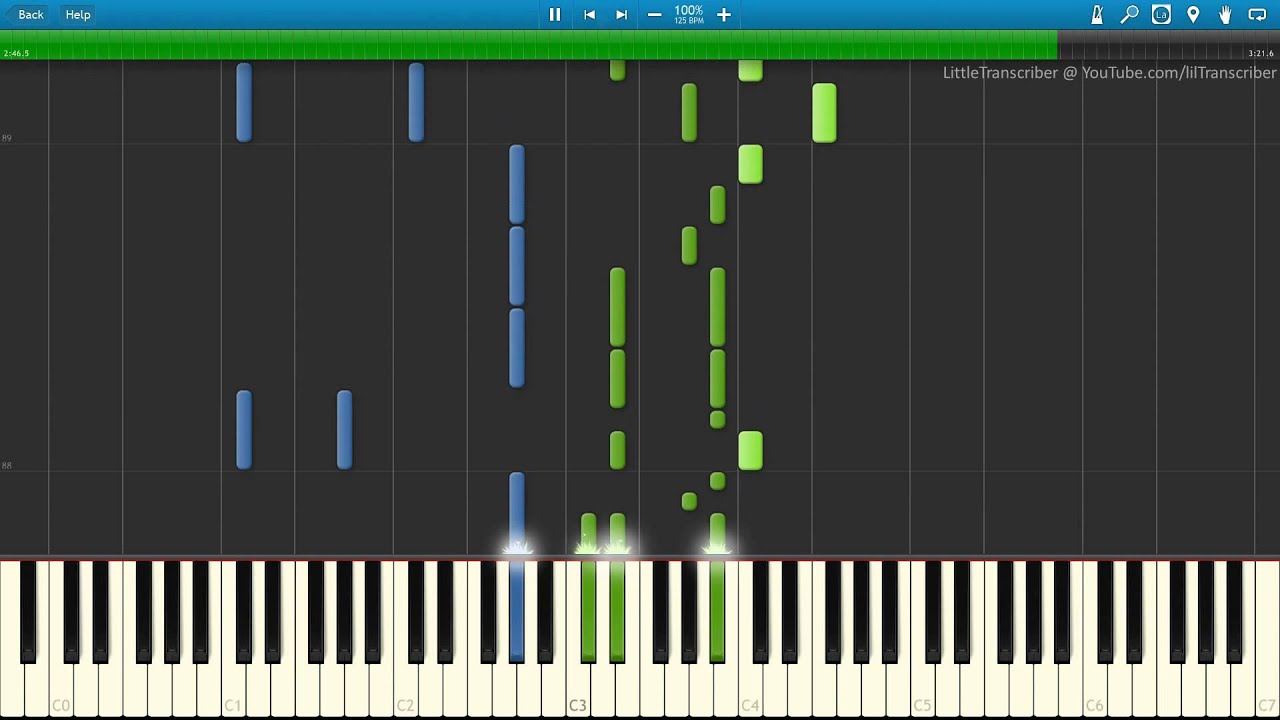
Task: Seek within the green played portion of the progress bar
Action: tap(528, 44)
